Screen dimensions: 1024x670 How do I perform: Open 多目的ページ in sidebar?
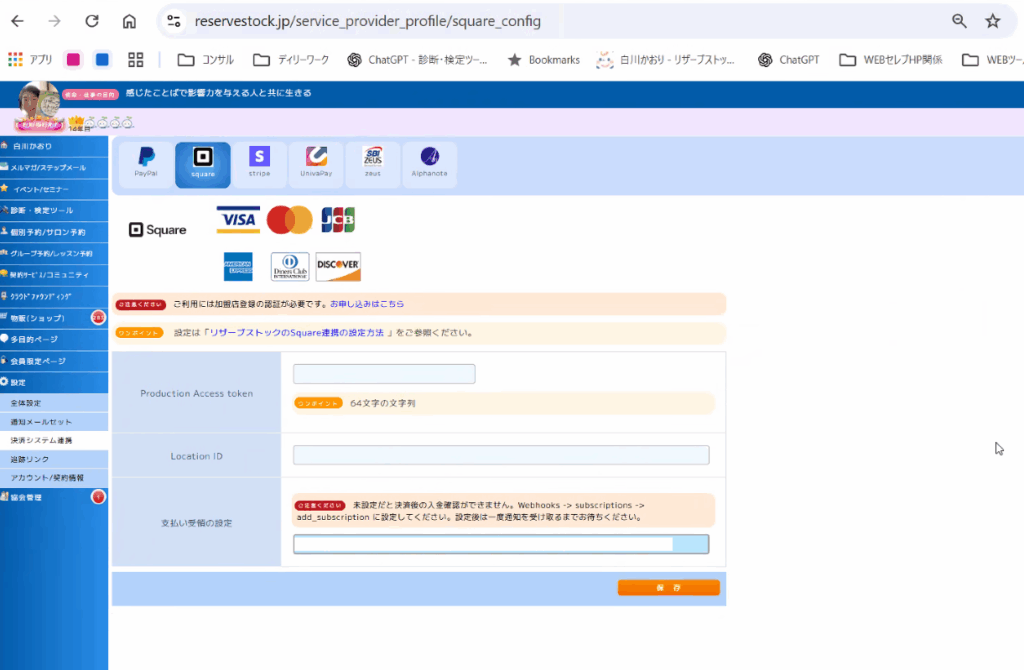click(54, 340)
